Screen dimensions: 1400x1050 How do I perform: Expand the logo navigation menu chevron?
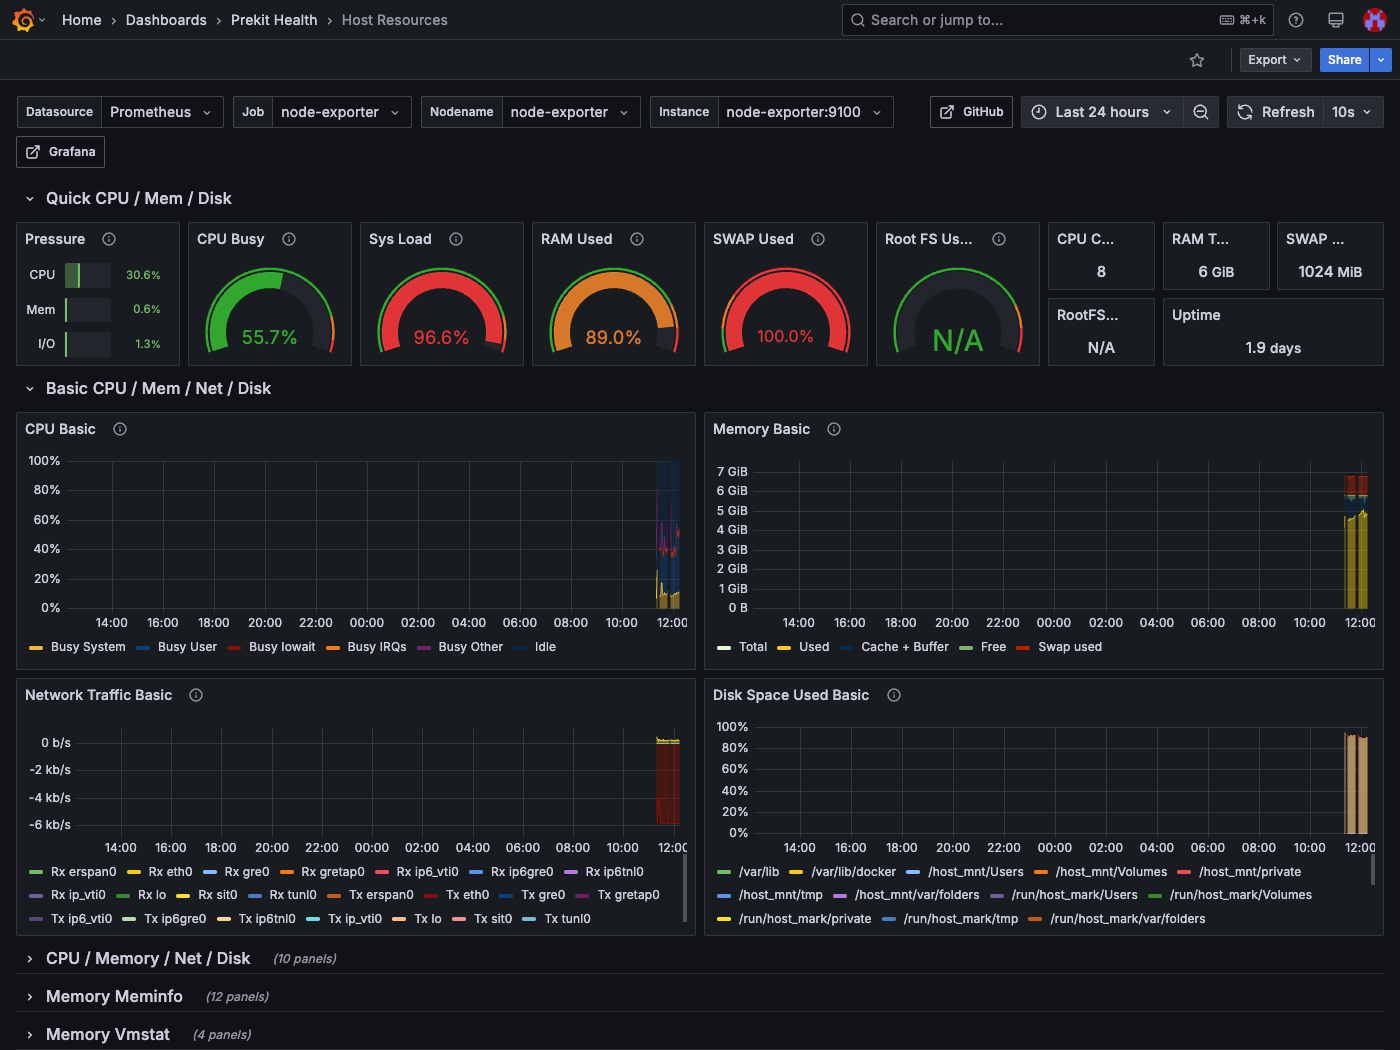point(42,20)
